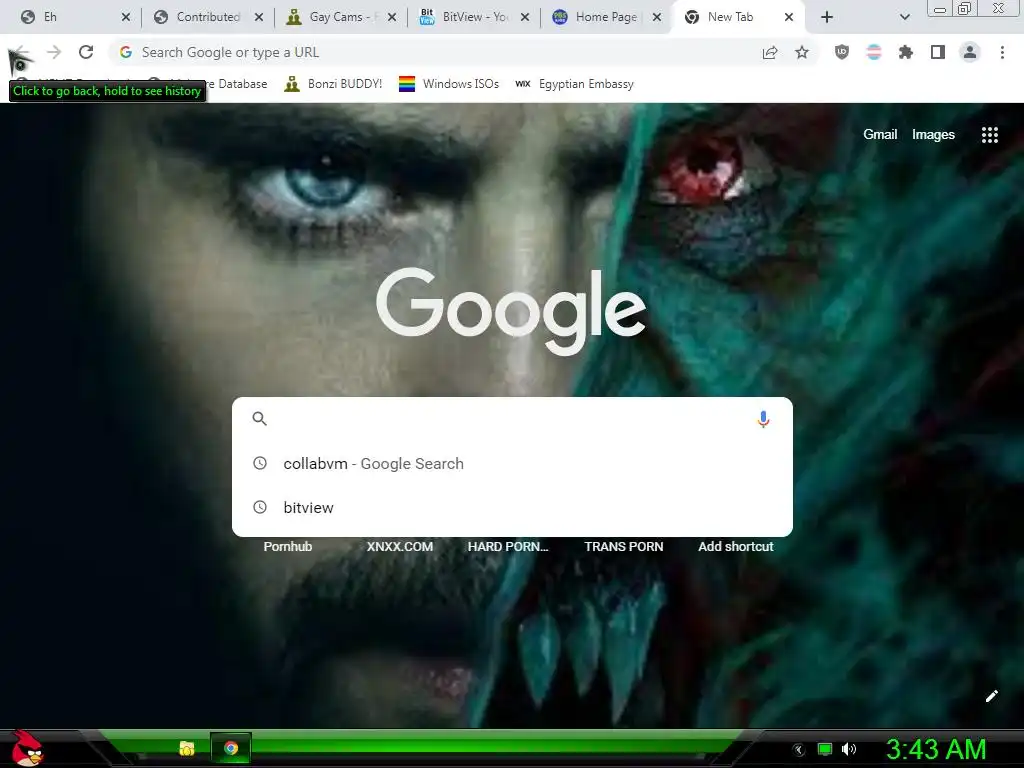Reload the page with the refresh icon

point(86,52)
